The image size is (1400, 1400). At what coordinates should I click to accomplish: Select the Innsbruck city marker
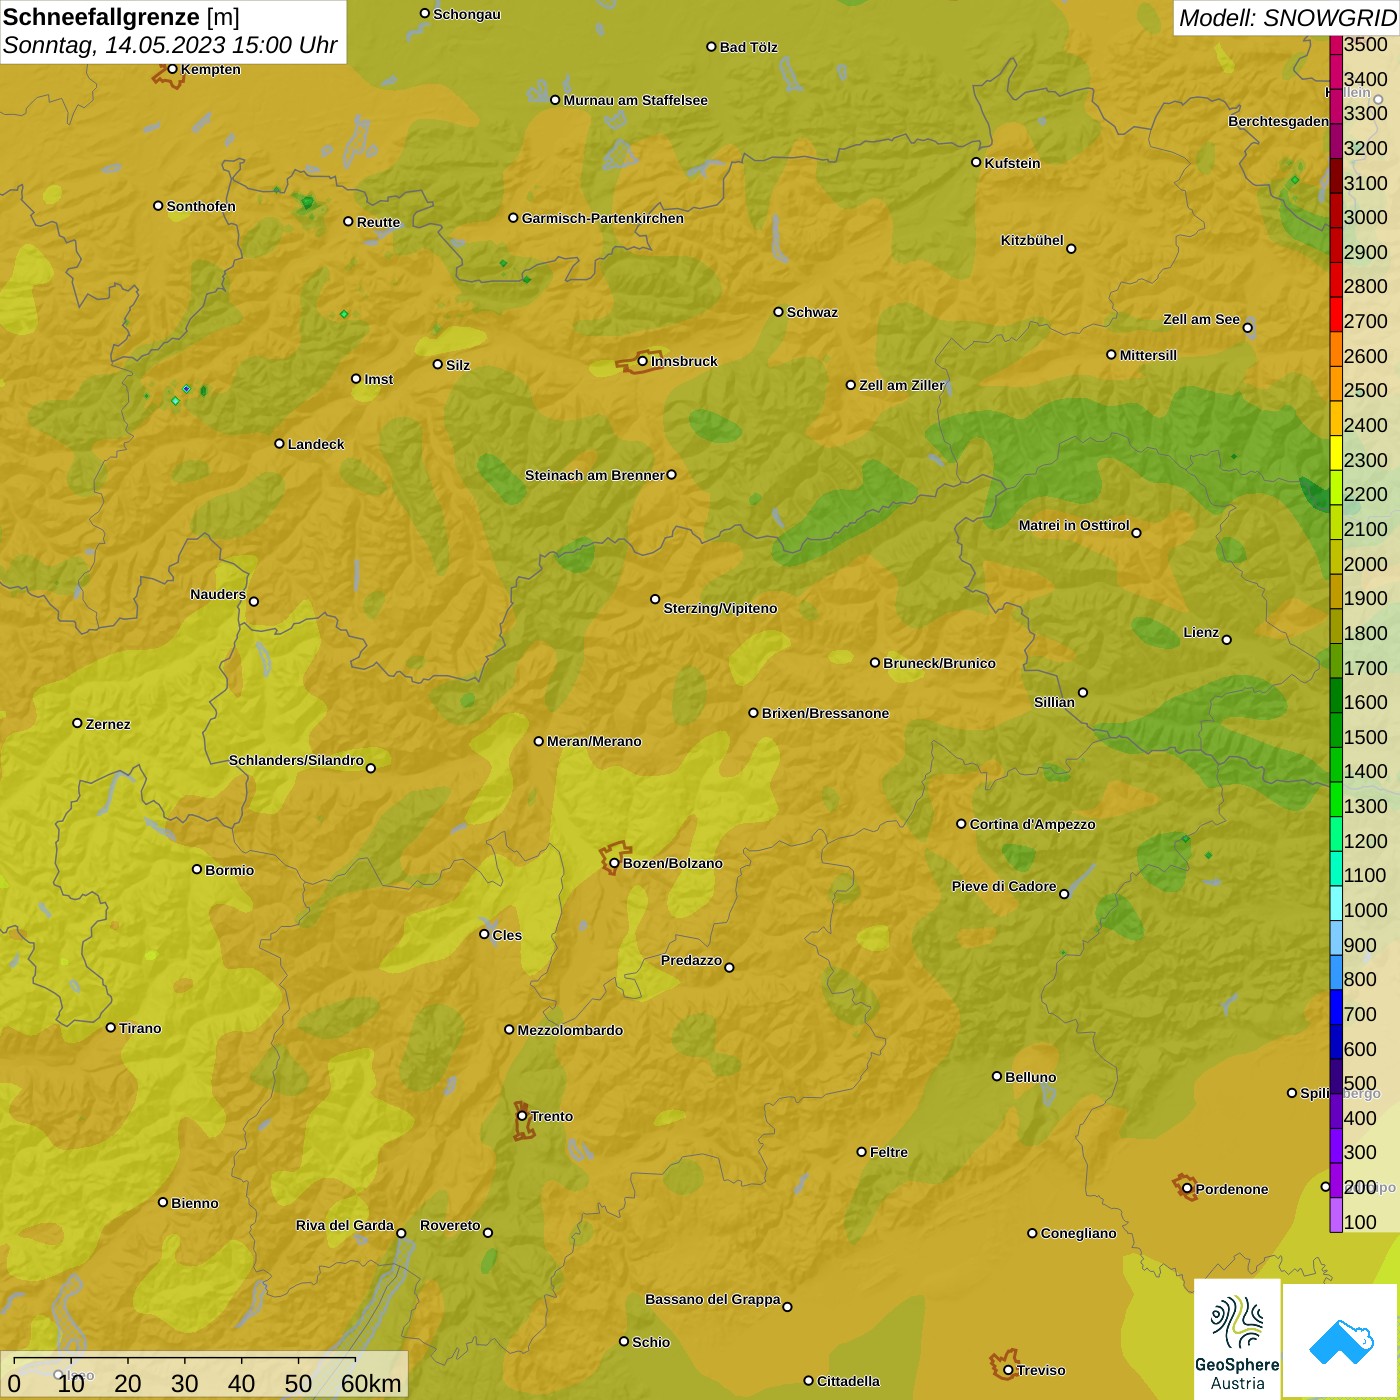tap(643, 361)
